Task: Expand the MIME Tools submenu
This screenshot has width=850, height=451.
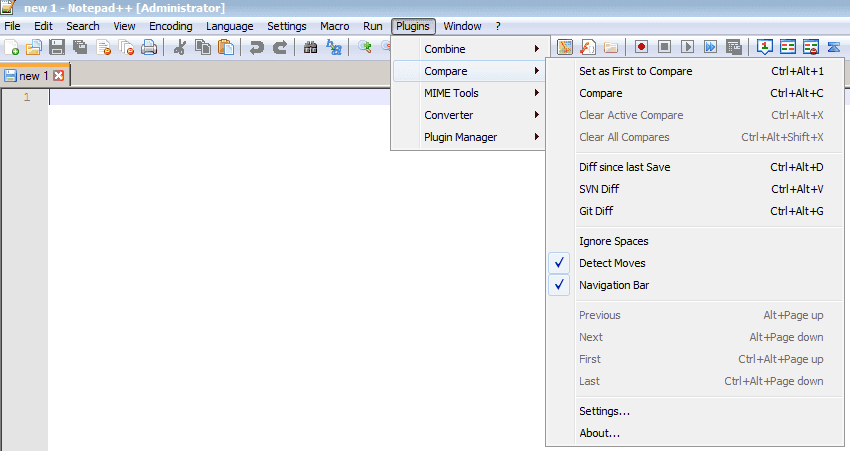Action: point(468,93)
